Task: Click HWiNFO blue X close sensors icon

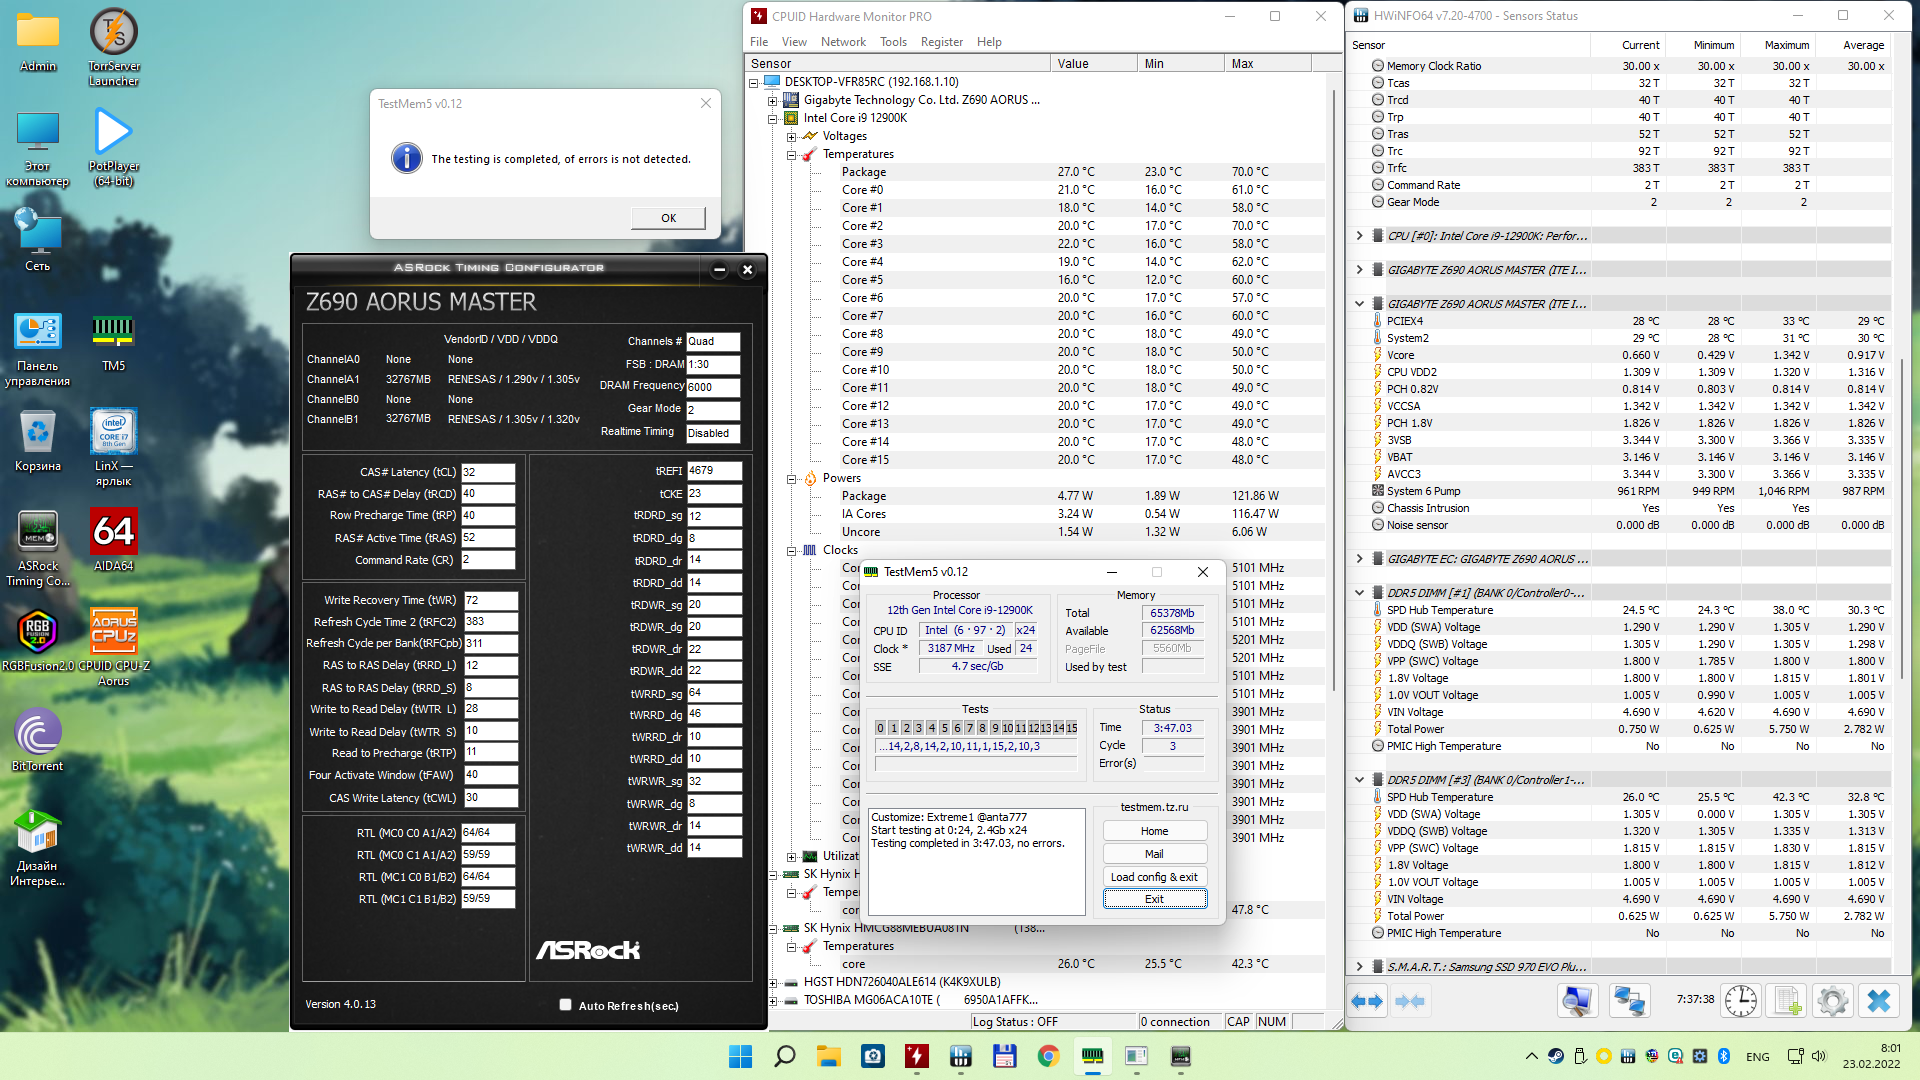Action: point(1879,1001)
